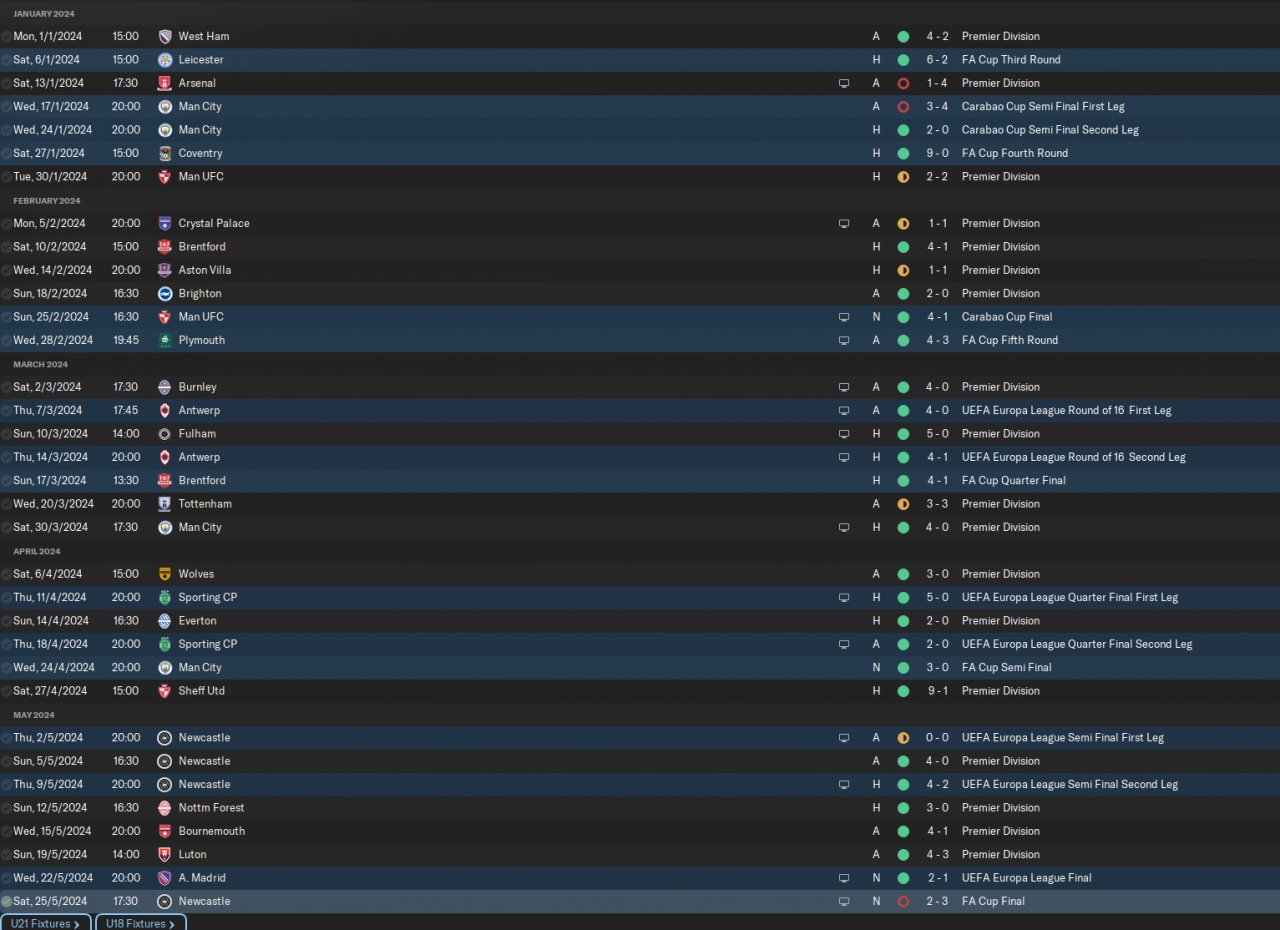
Task: Click the TV icon on the Burnley fixture
Action: (x=844, y=387)
